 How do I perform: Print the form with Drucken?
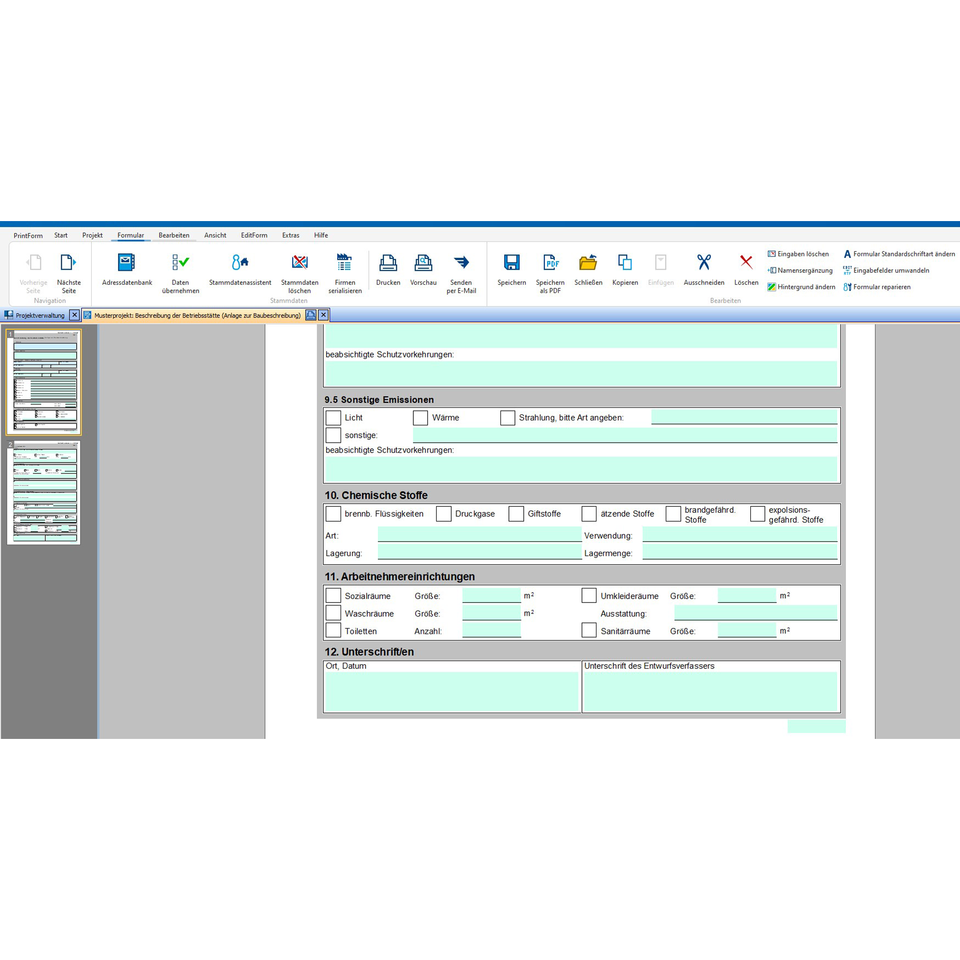tap(388, 269)
